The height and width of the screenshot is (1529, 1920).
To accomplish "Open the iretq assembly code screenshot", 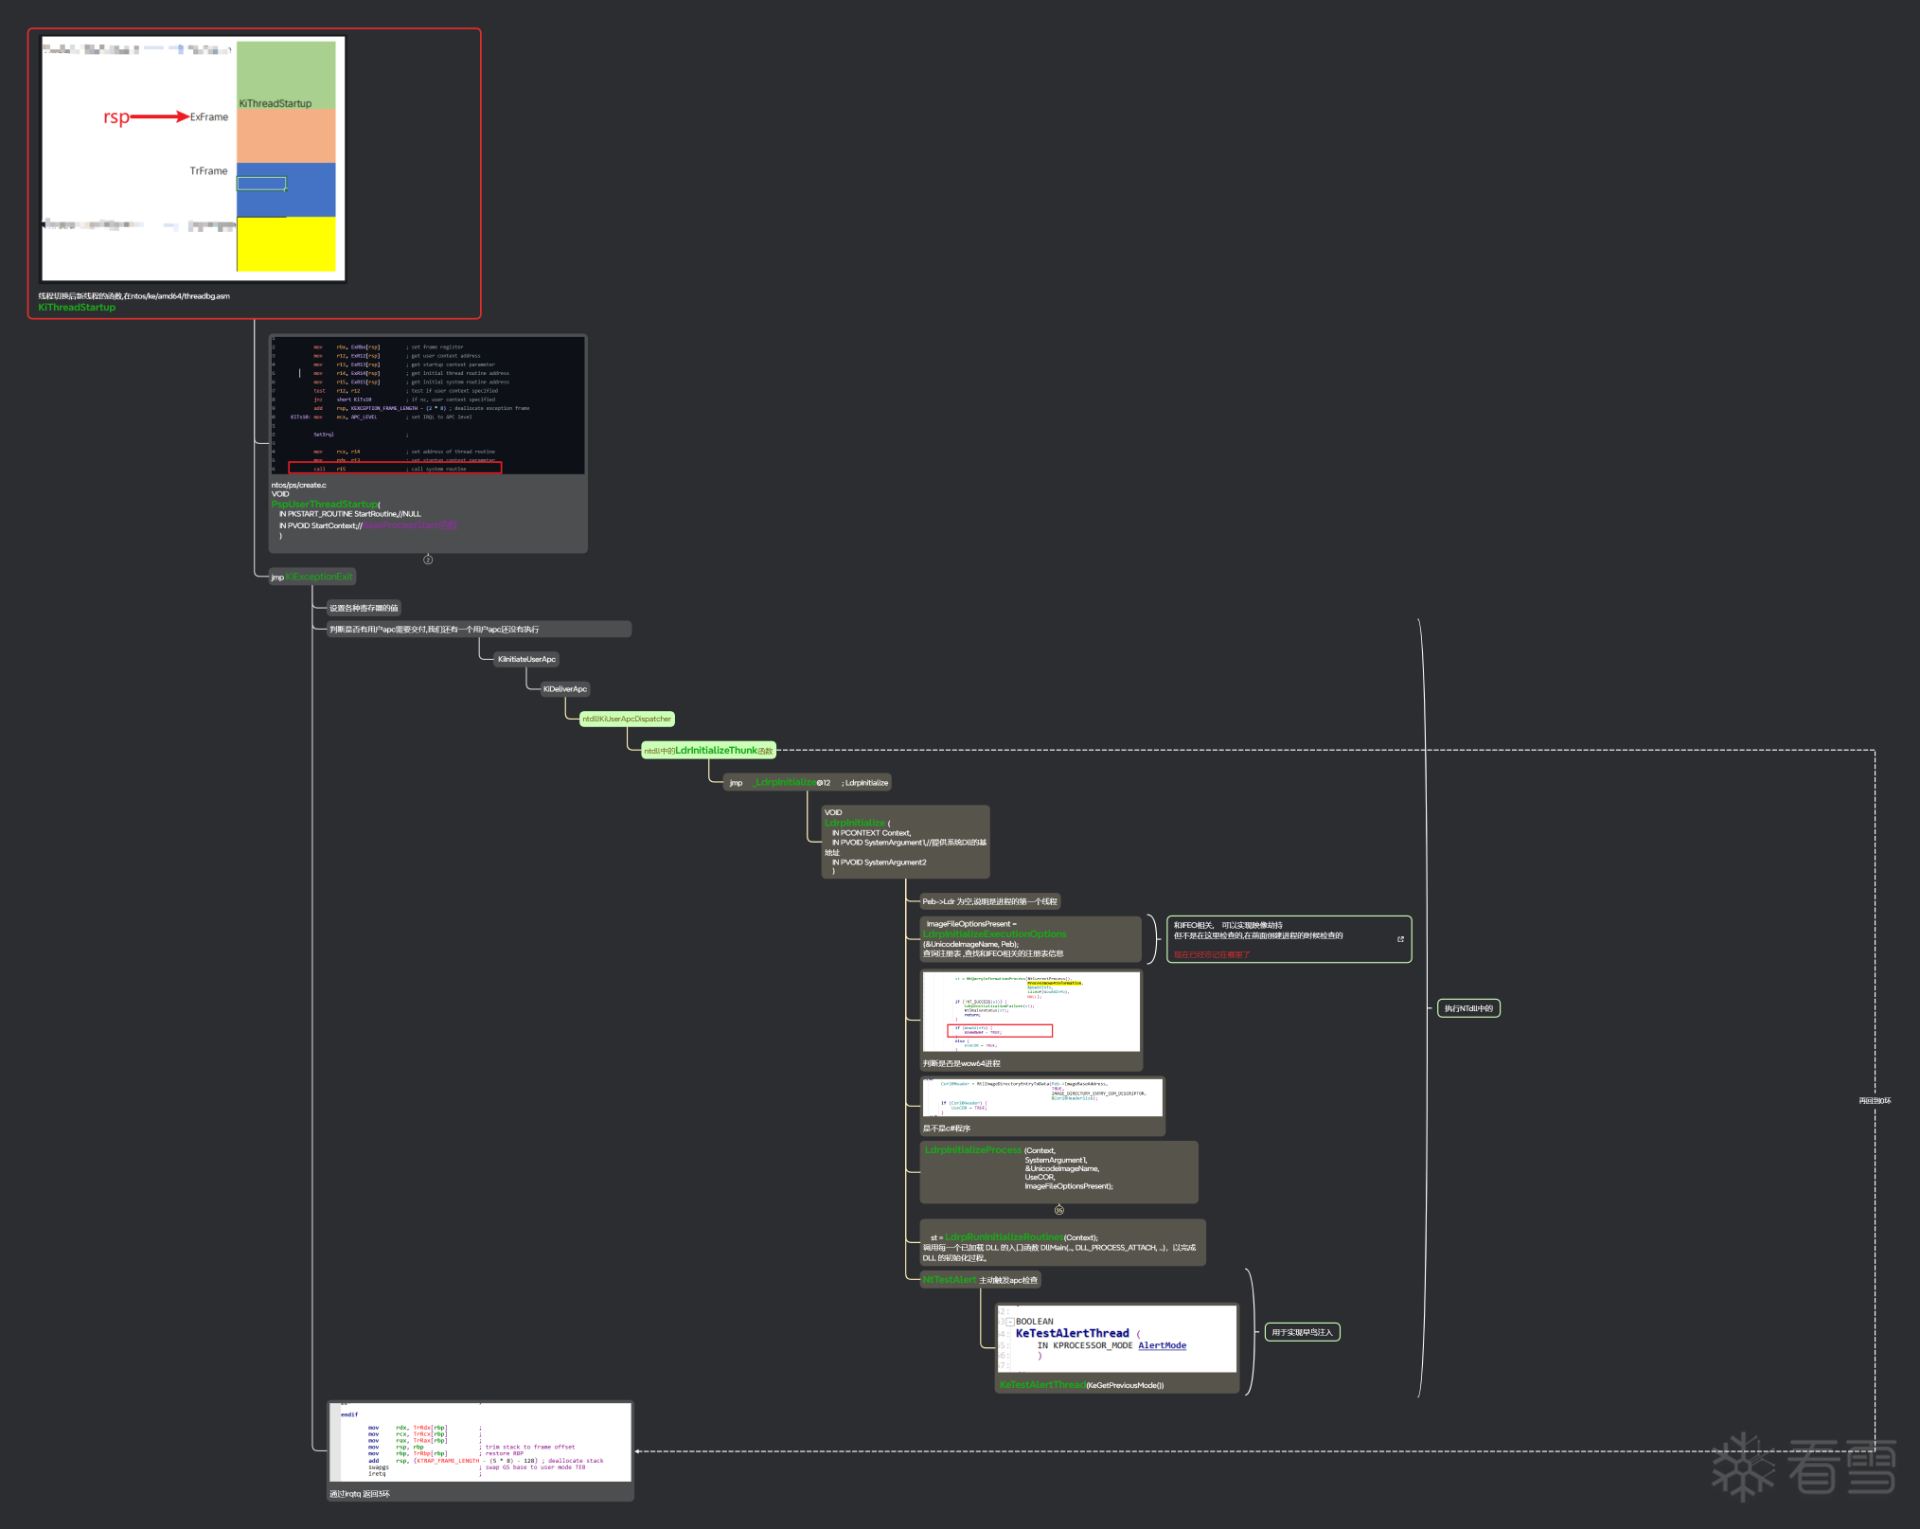I will pos(480,1442).
